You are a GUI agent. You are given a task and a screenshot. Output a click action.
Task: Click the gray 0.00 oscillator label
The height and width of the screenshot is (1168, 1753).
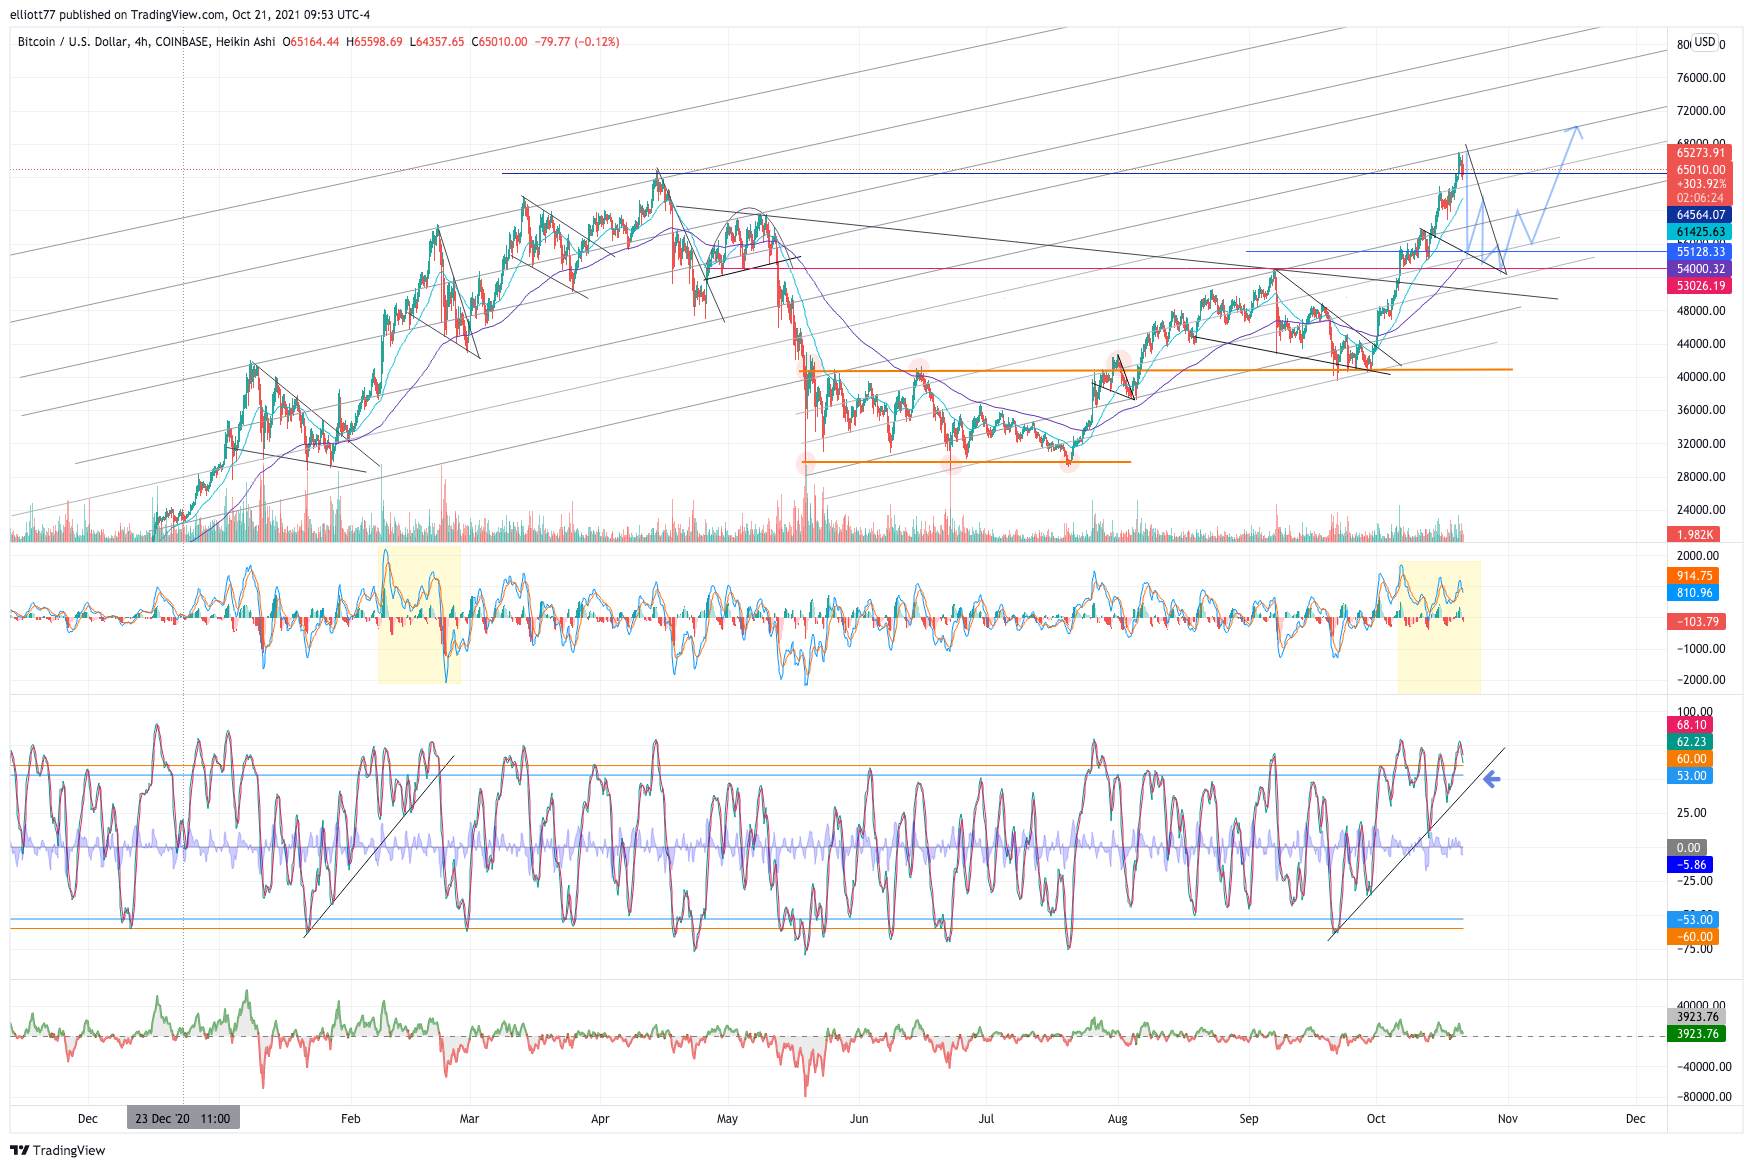1688,848
